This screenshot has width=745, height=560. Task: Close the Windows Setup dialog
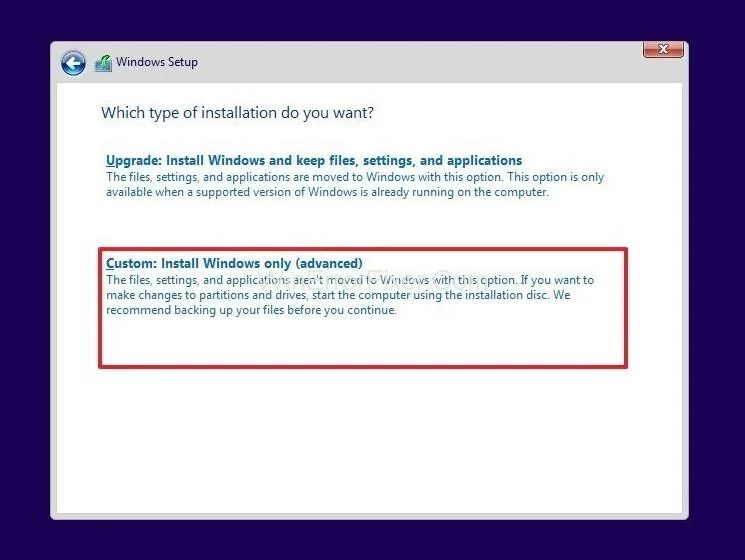[663, 49]
